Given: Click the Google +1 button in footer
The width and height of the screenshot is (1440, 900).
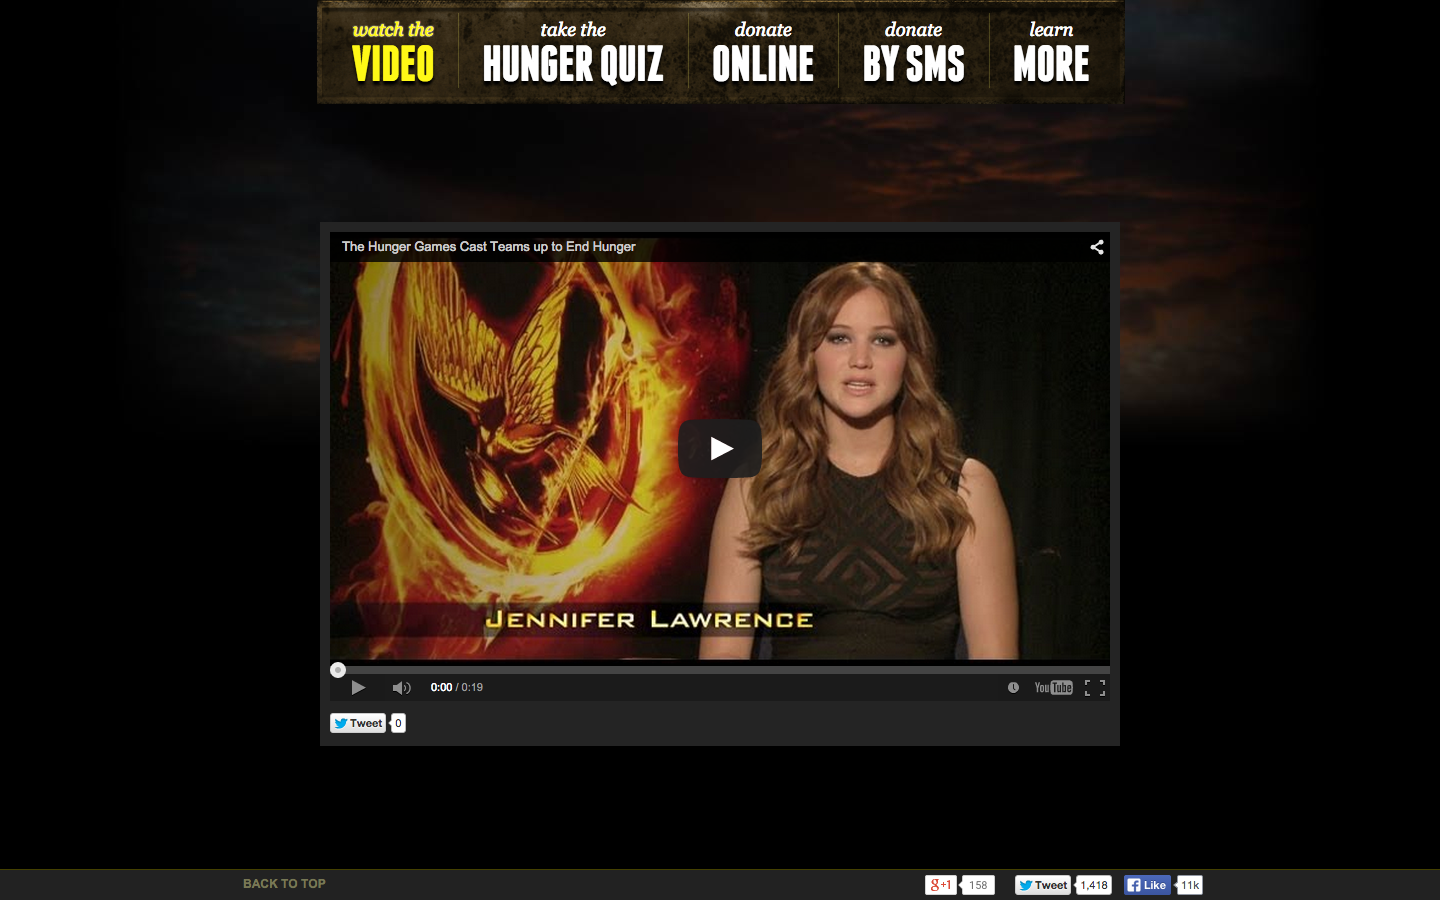Looking at the screenshot, I should point(940,885).
